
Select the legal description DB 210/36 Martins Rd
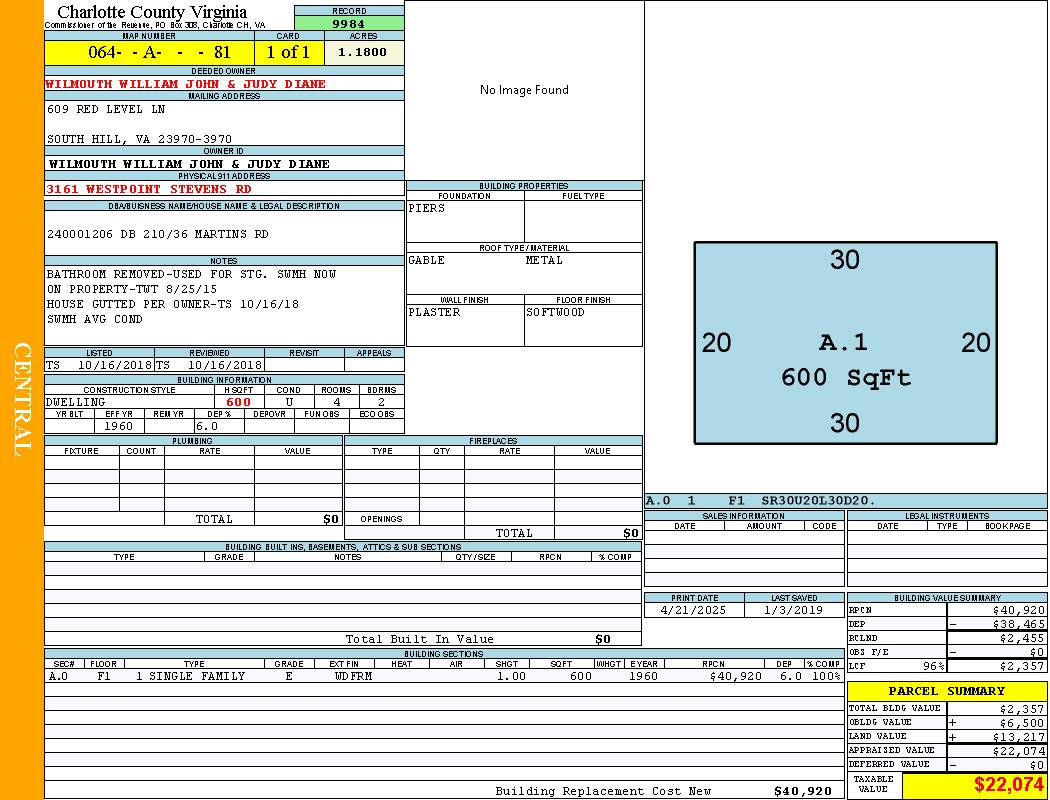coord(158,234)
